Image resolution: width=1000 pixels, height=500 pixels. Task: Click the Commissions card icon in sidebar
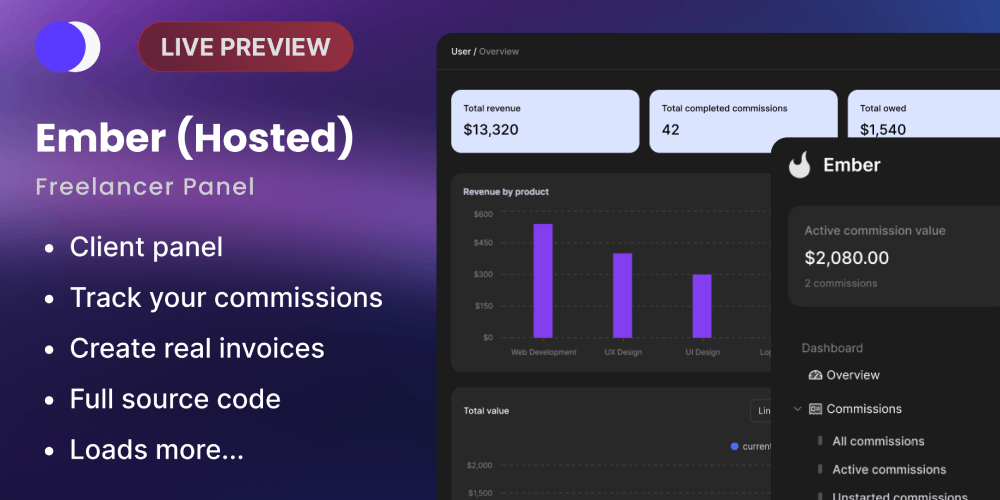coord(815,409)
